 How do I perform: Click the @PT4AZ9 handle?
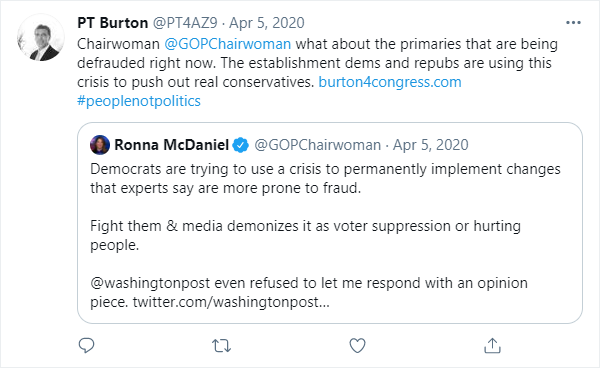tap(185, 23)
